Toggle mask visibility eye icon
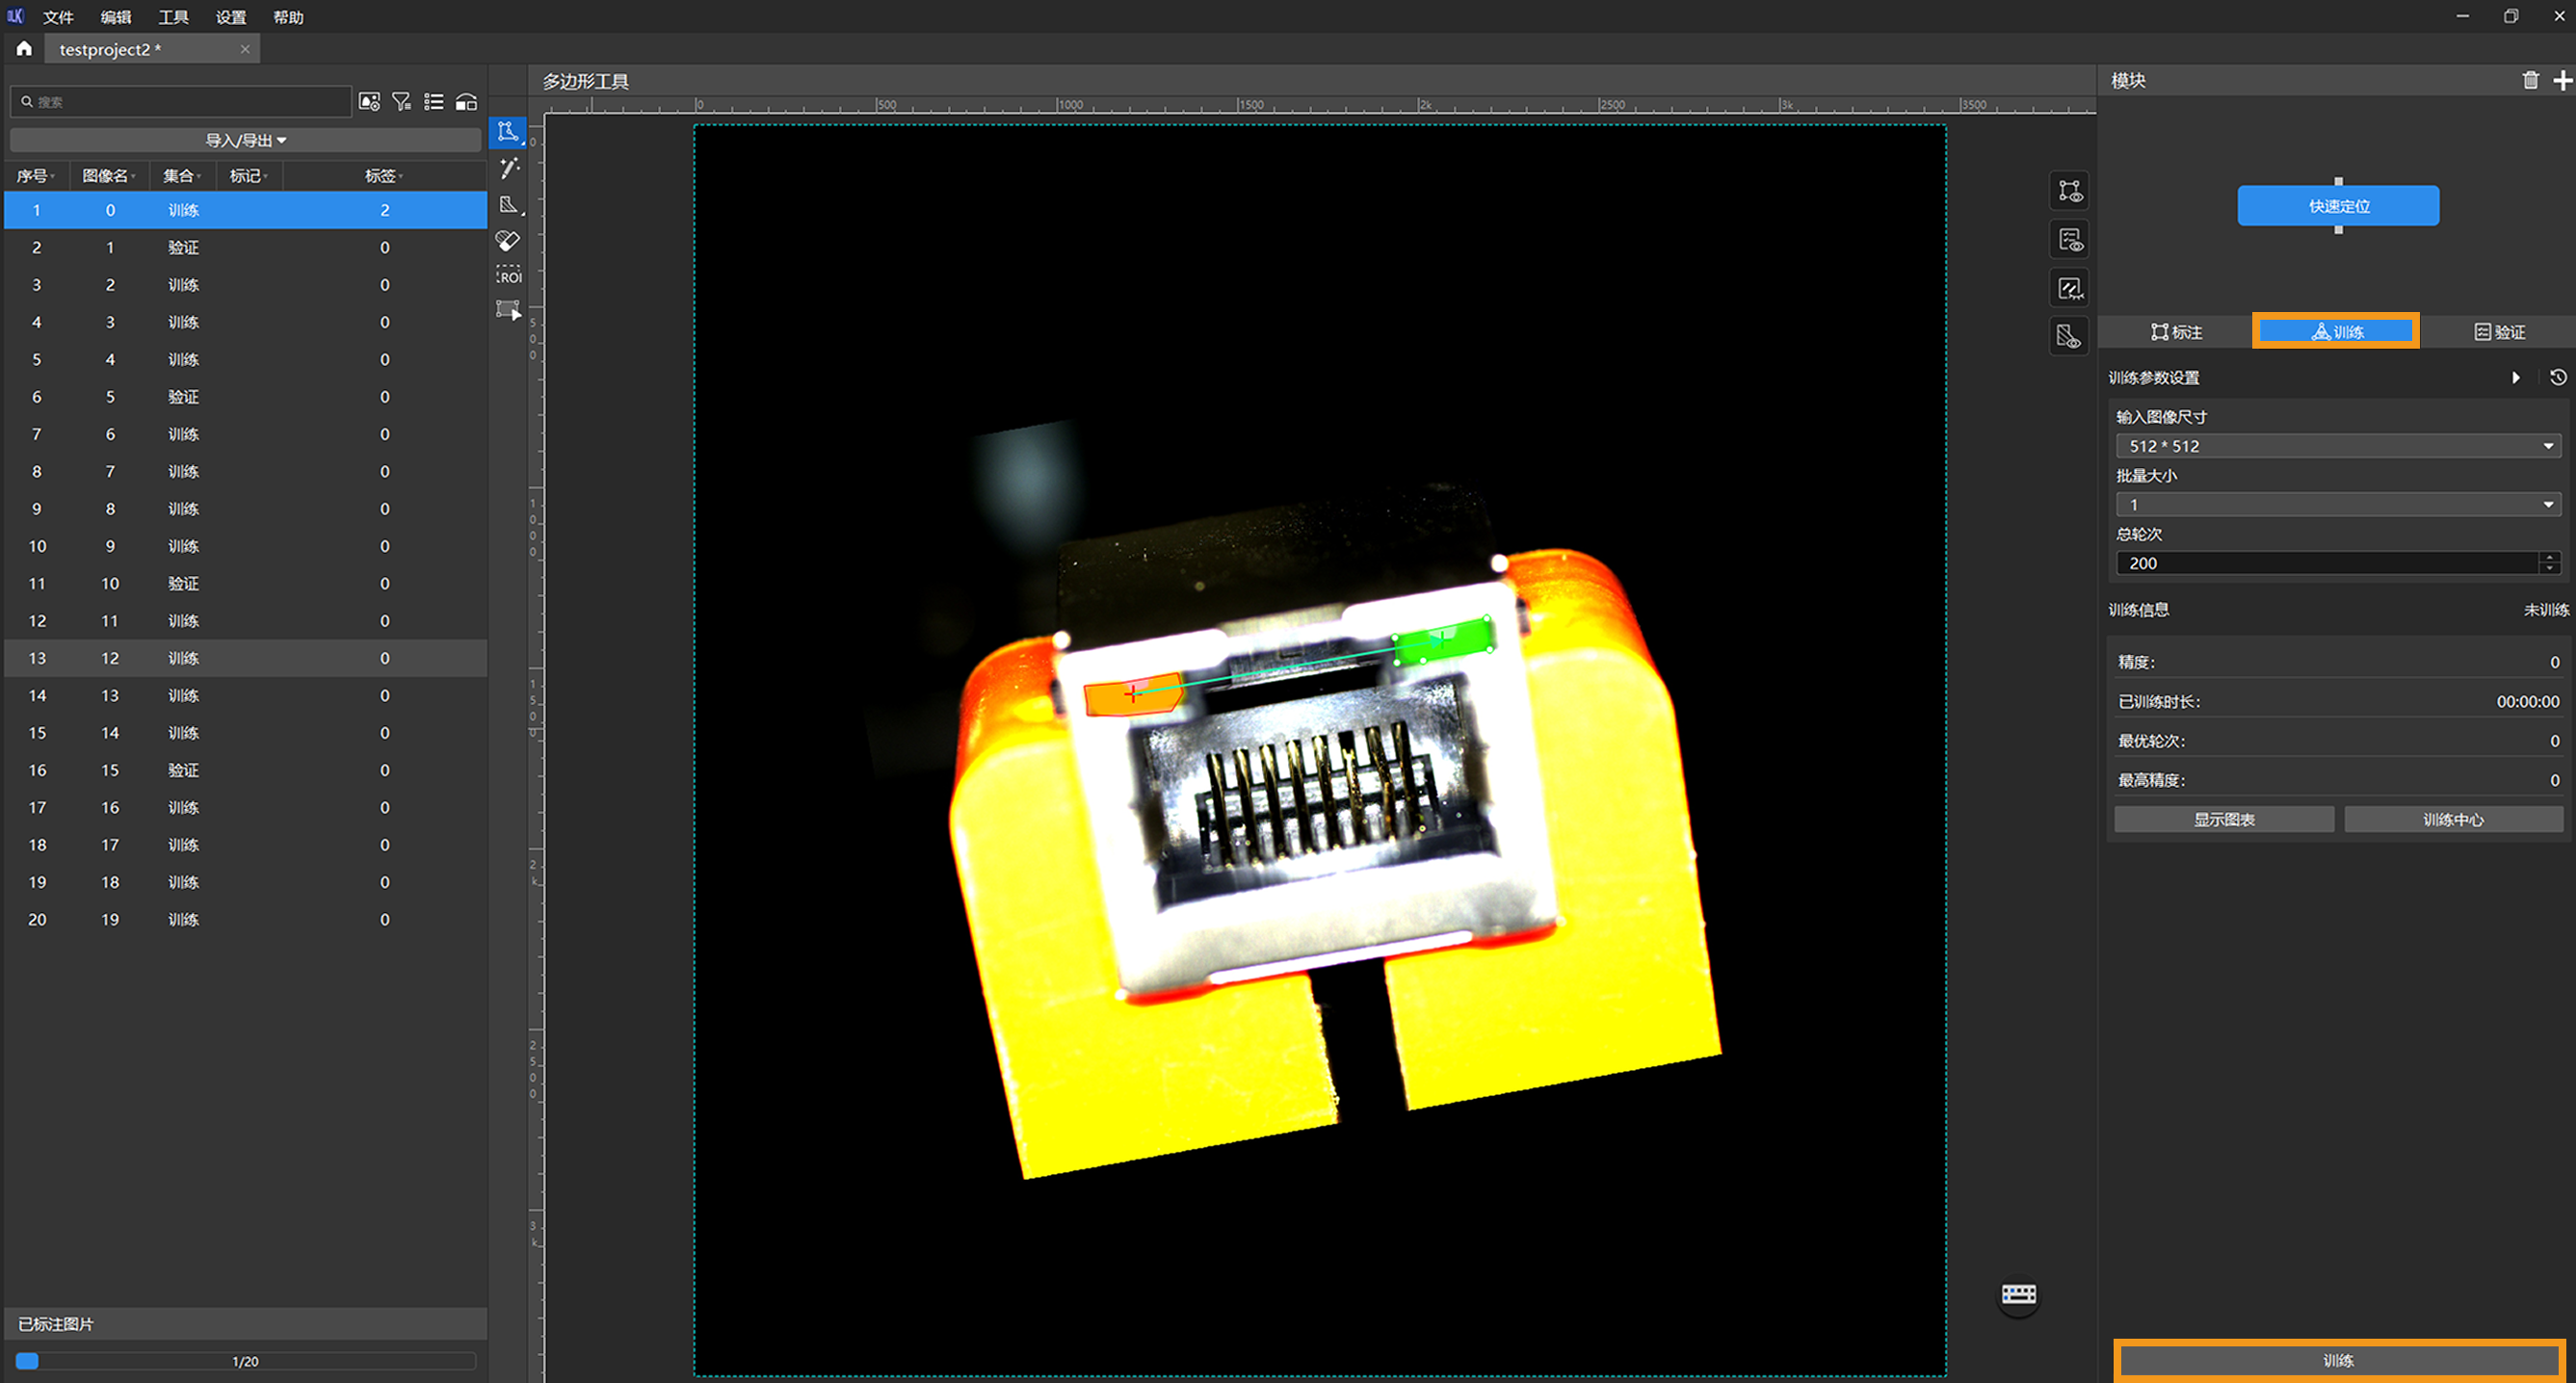 coord(2069,336)
